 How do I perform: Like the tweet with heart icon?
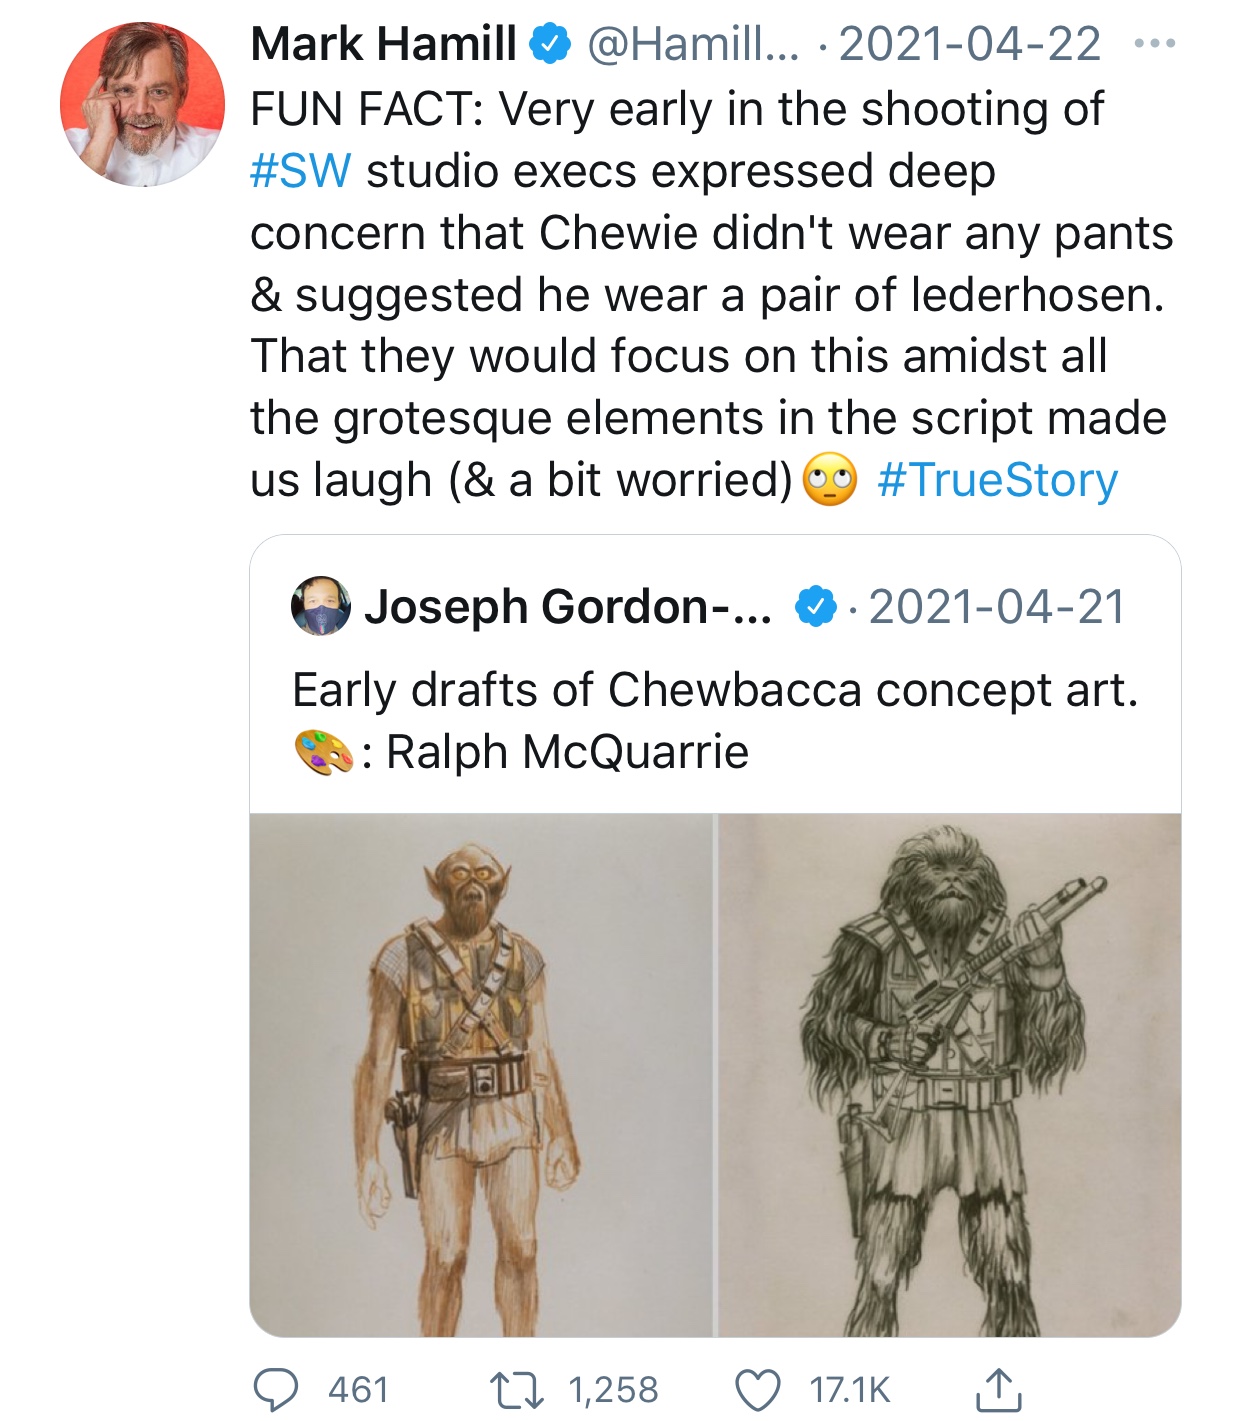pos(757,1389)
